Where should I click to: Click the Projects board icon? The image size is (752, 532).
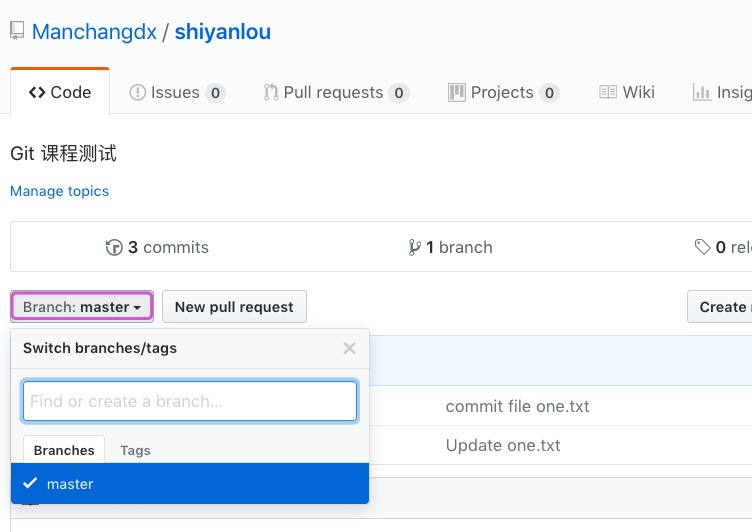pos(457,93)
